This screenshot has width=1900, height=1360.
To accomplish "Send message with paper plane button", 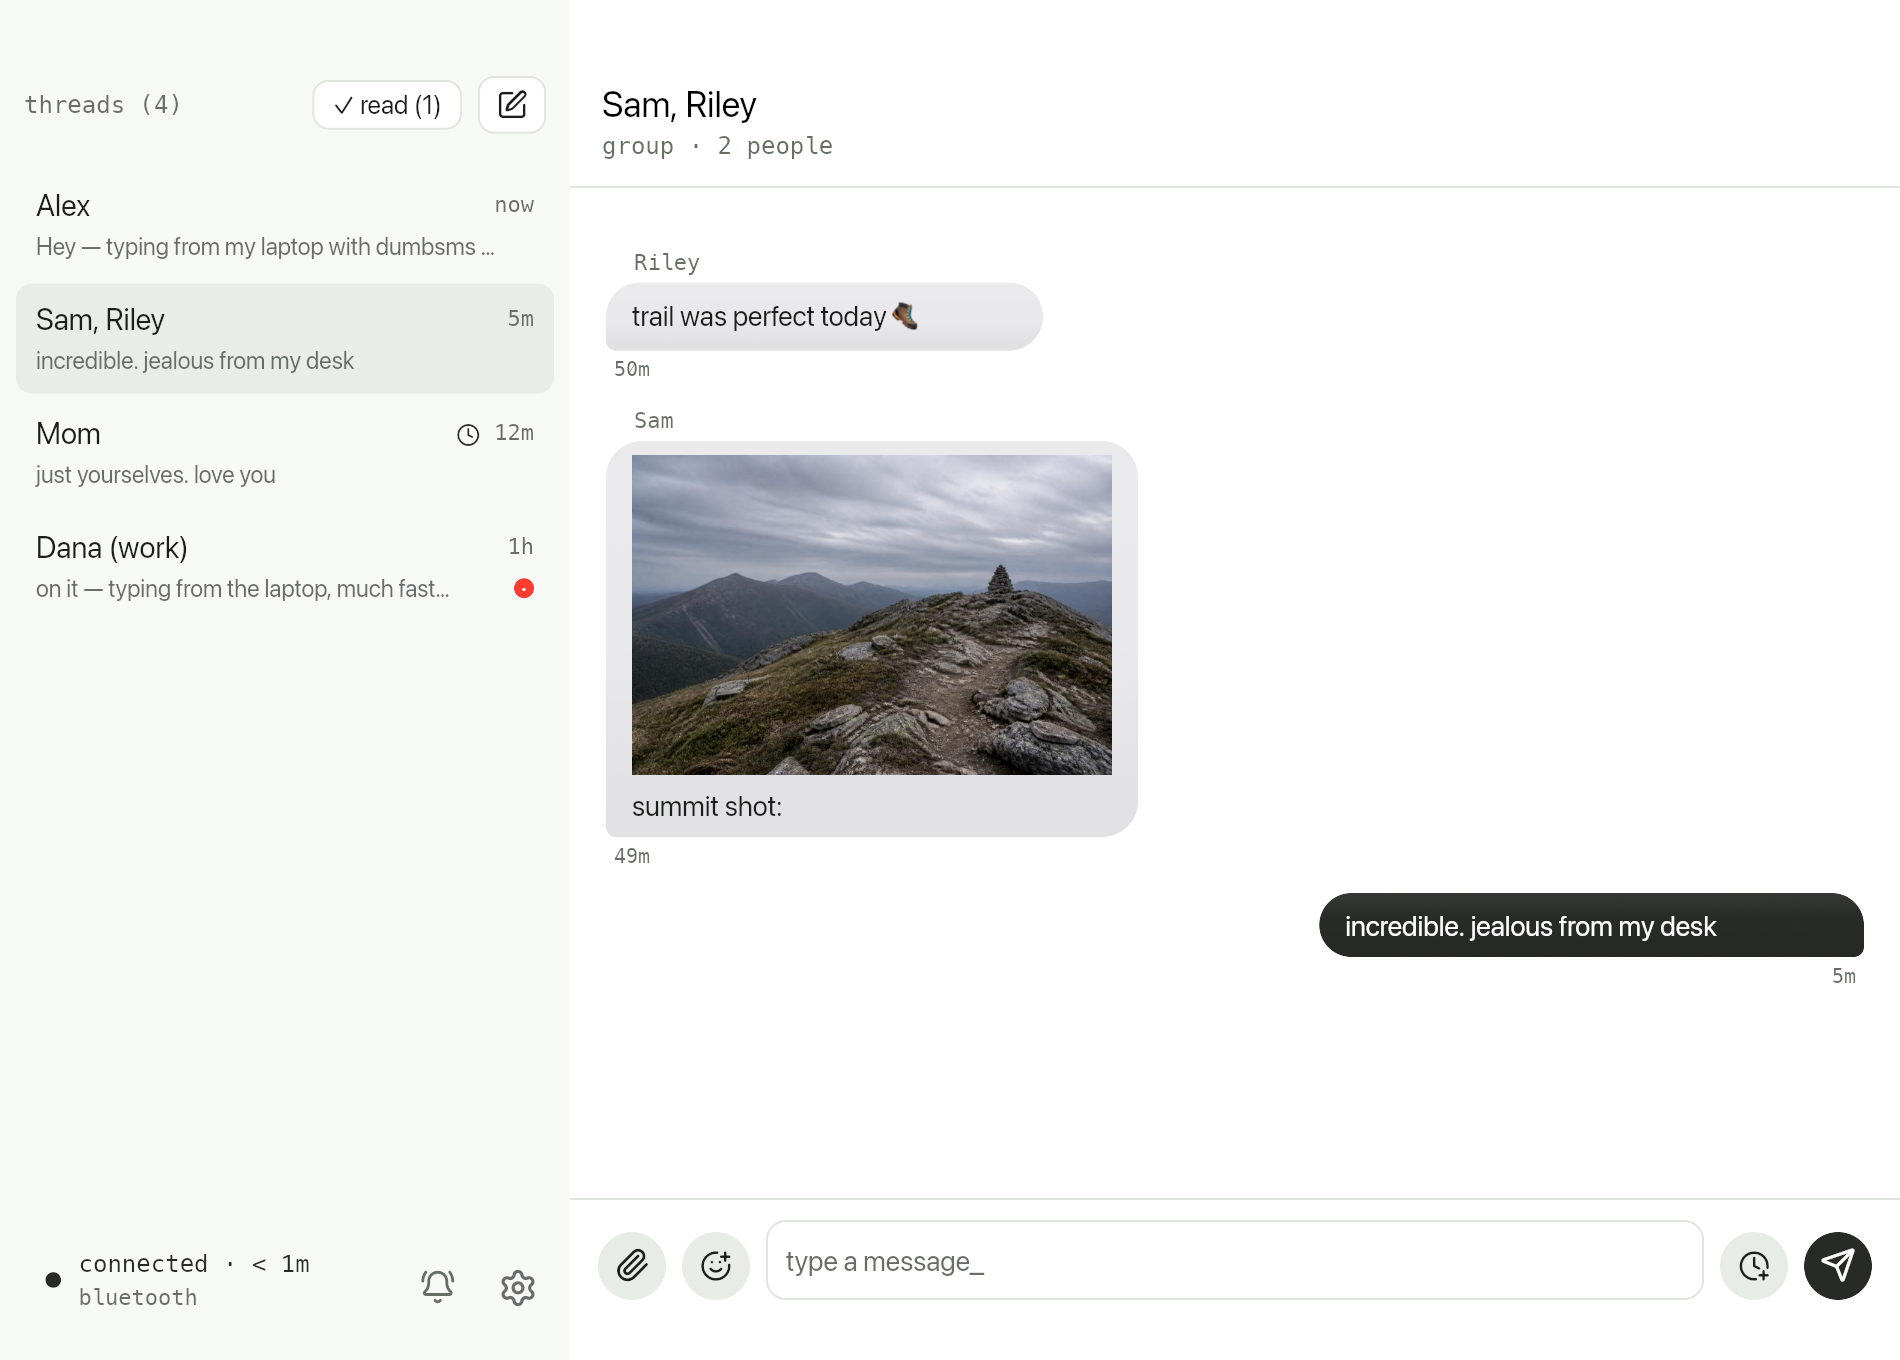I will (x=1838, y=1266).
